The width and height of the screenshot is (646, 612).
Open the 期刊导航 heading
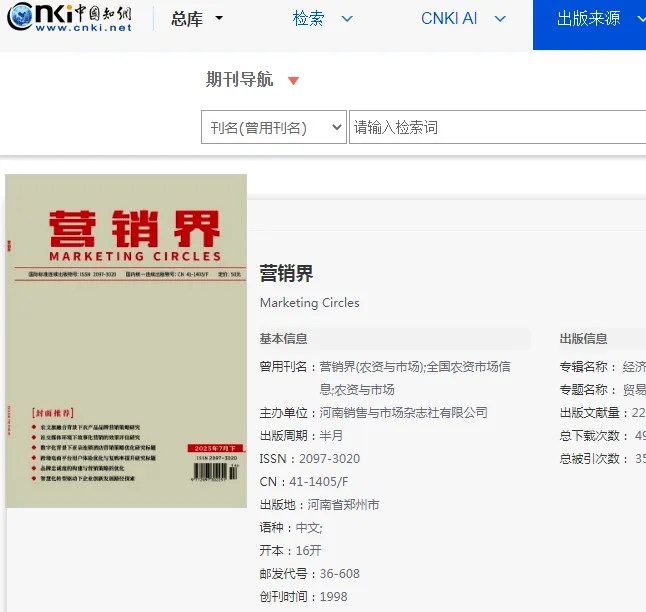coord(239,79)
